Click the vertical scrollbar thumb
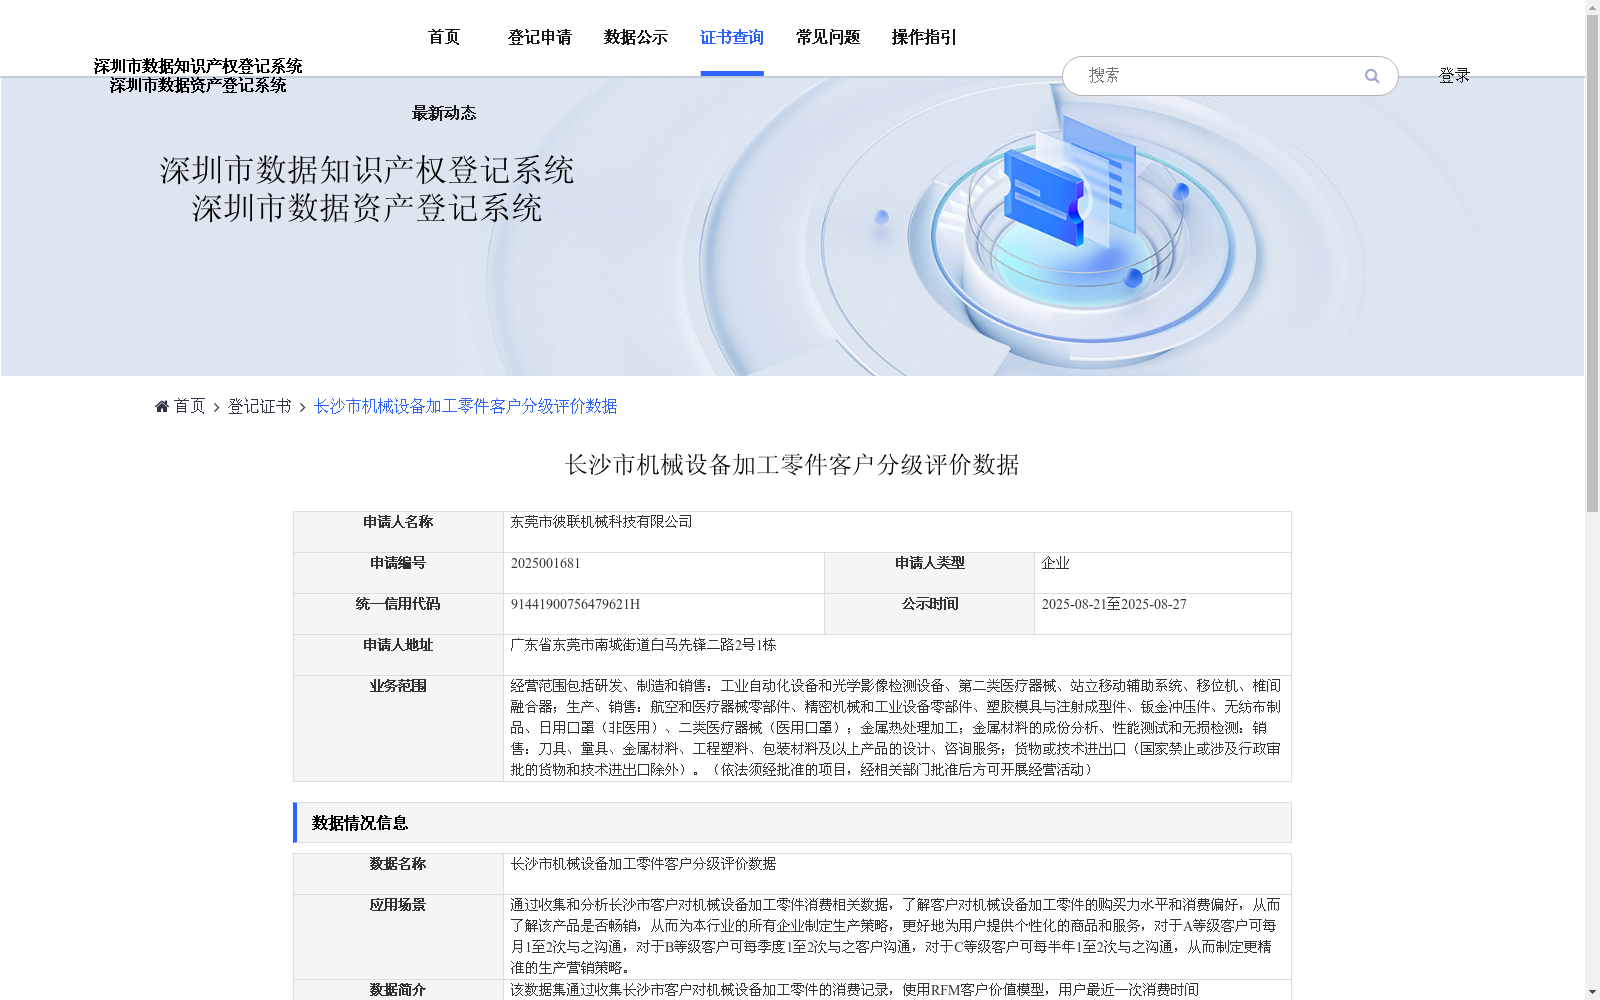The image size is (1600, 1000). [1592, 265]
